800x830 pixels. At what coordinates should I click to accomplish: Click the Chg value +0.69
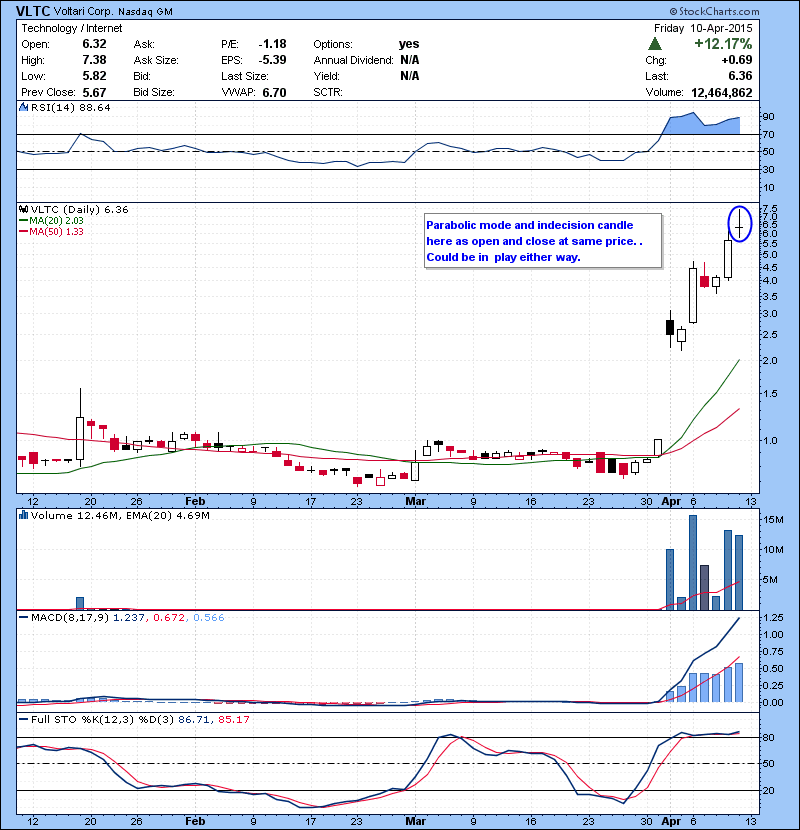pos(736,60)
